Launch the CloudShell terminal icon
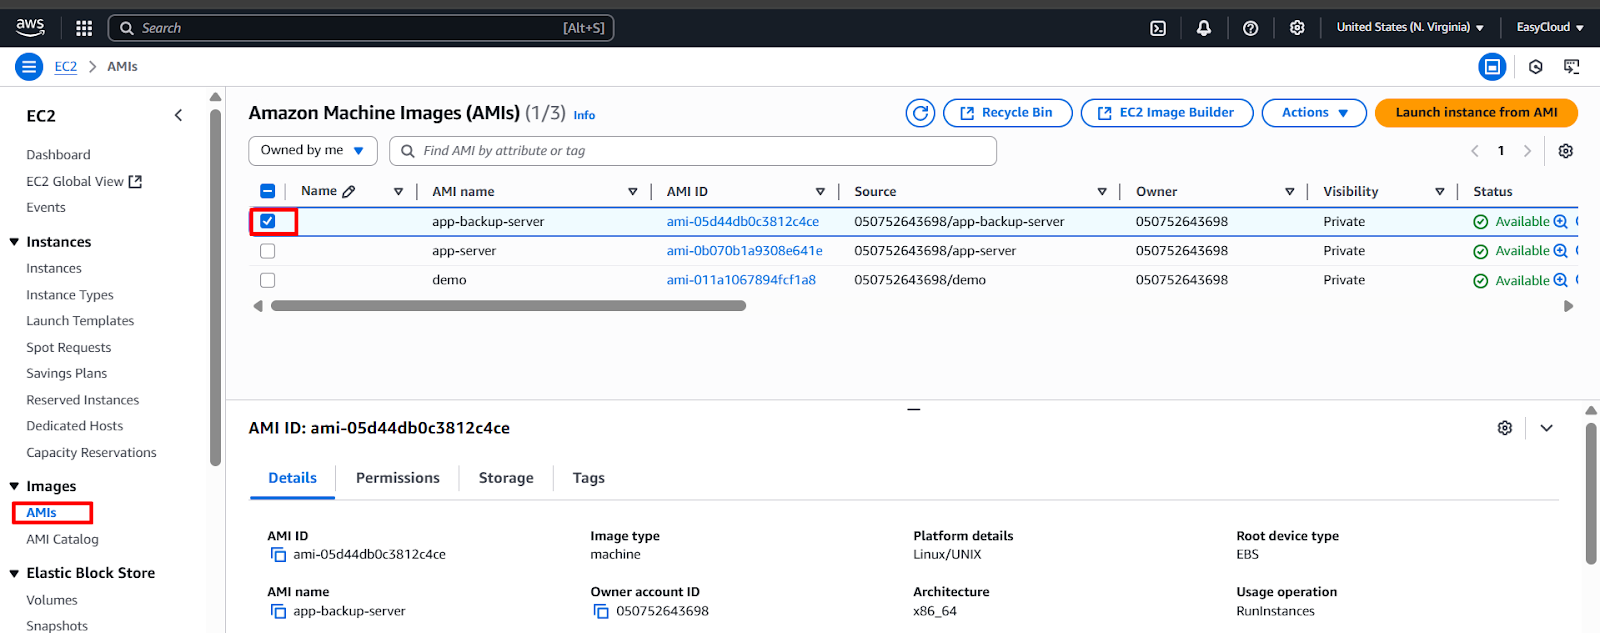Viewport: 1600px width, 633px height. (x=1158, y=28)
